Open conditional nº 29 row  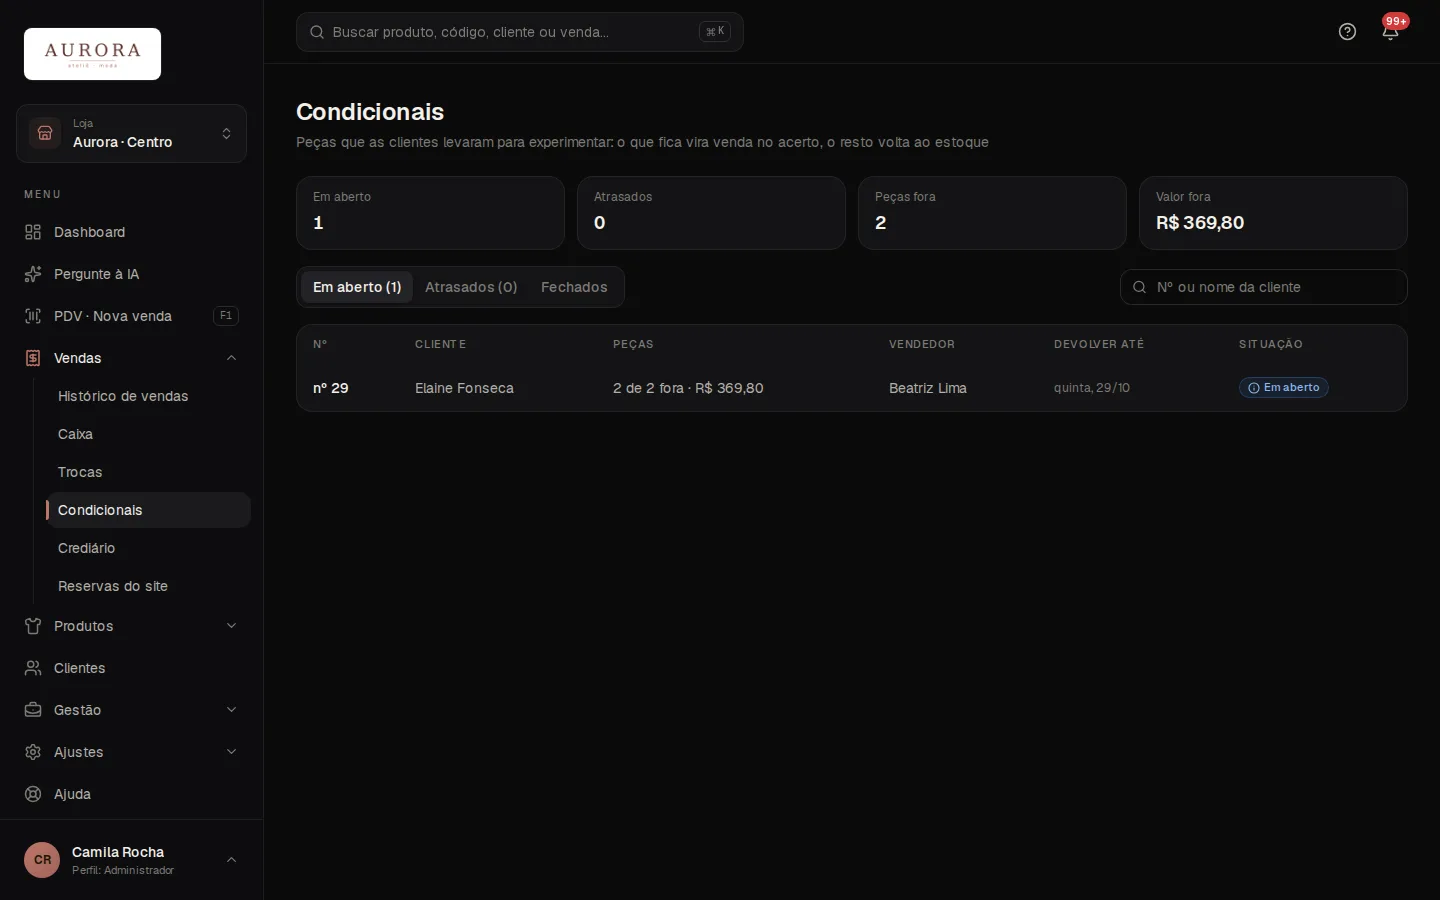tap(852, 388)
